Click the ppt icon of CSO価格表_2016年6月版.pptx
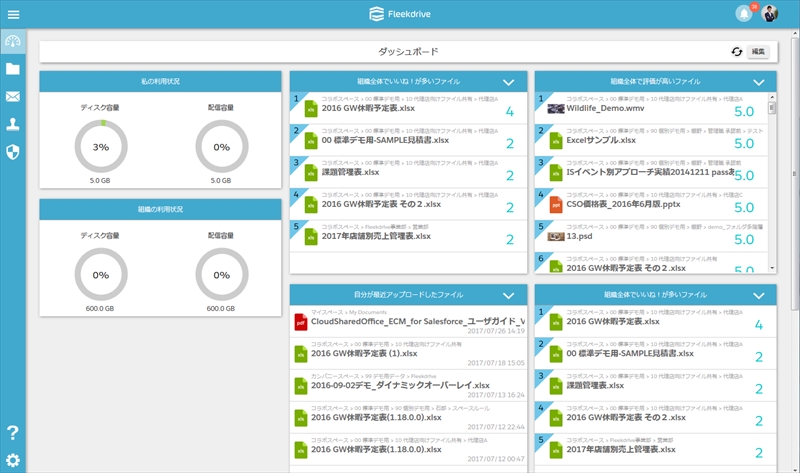This screenshot has height=473, width=800. (x=556, y=205)
